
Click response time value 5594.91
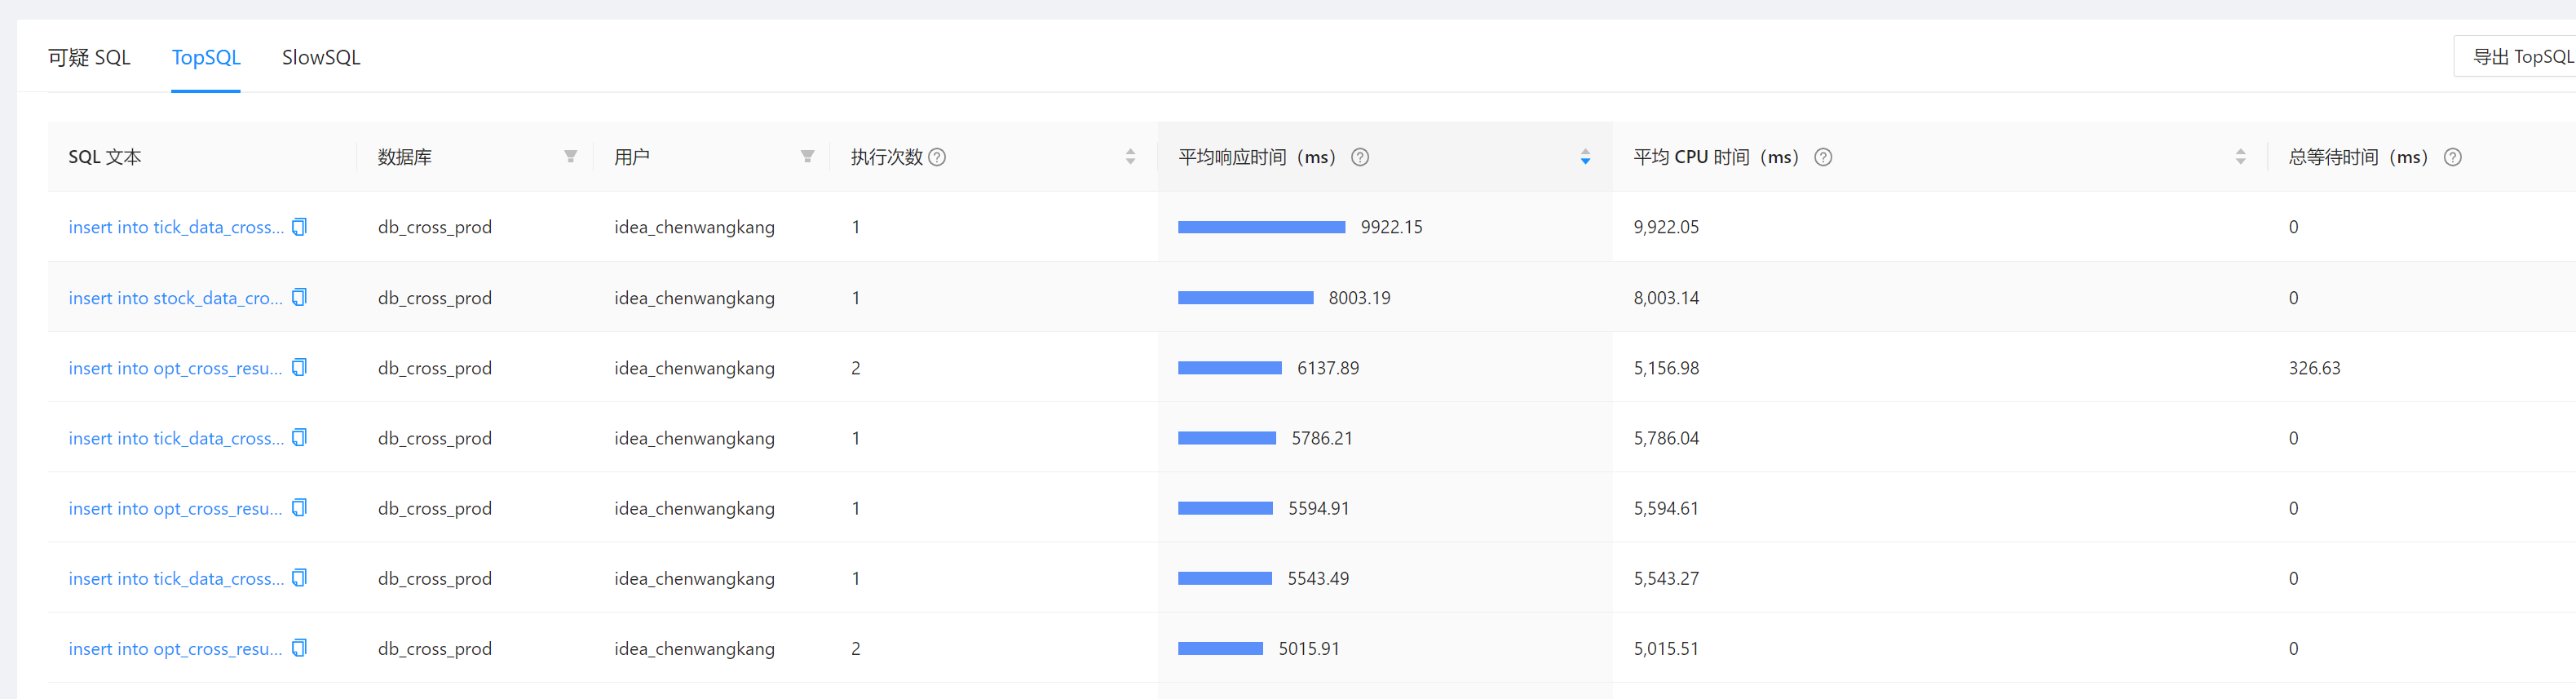1319,508
